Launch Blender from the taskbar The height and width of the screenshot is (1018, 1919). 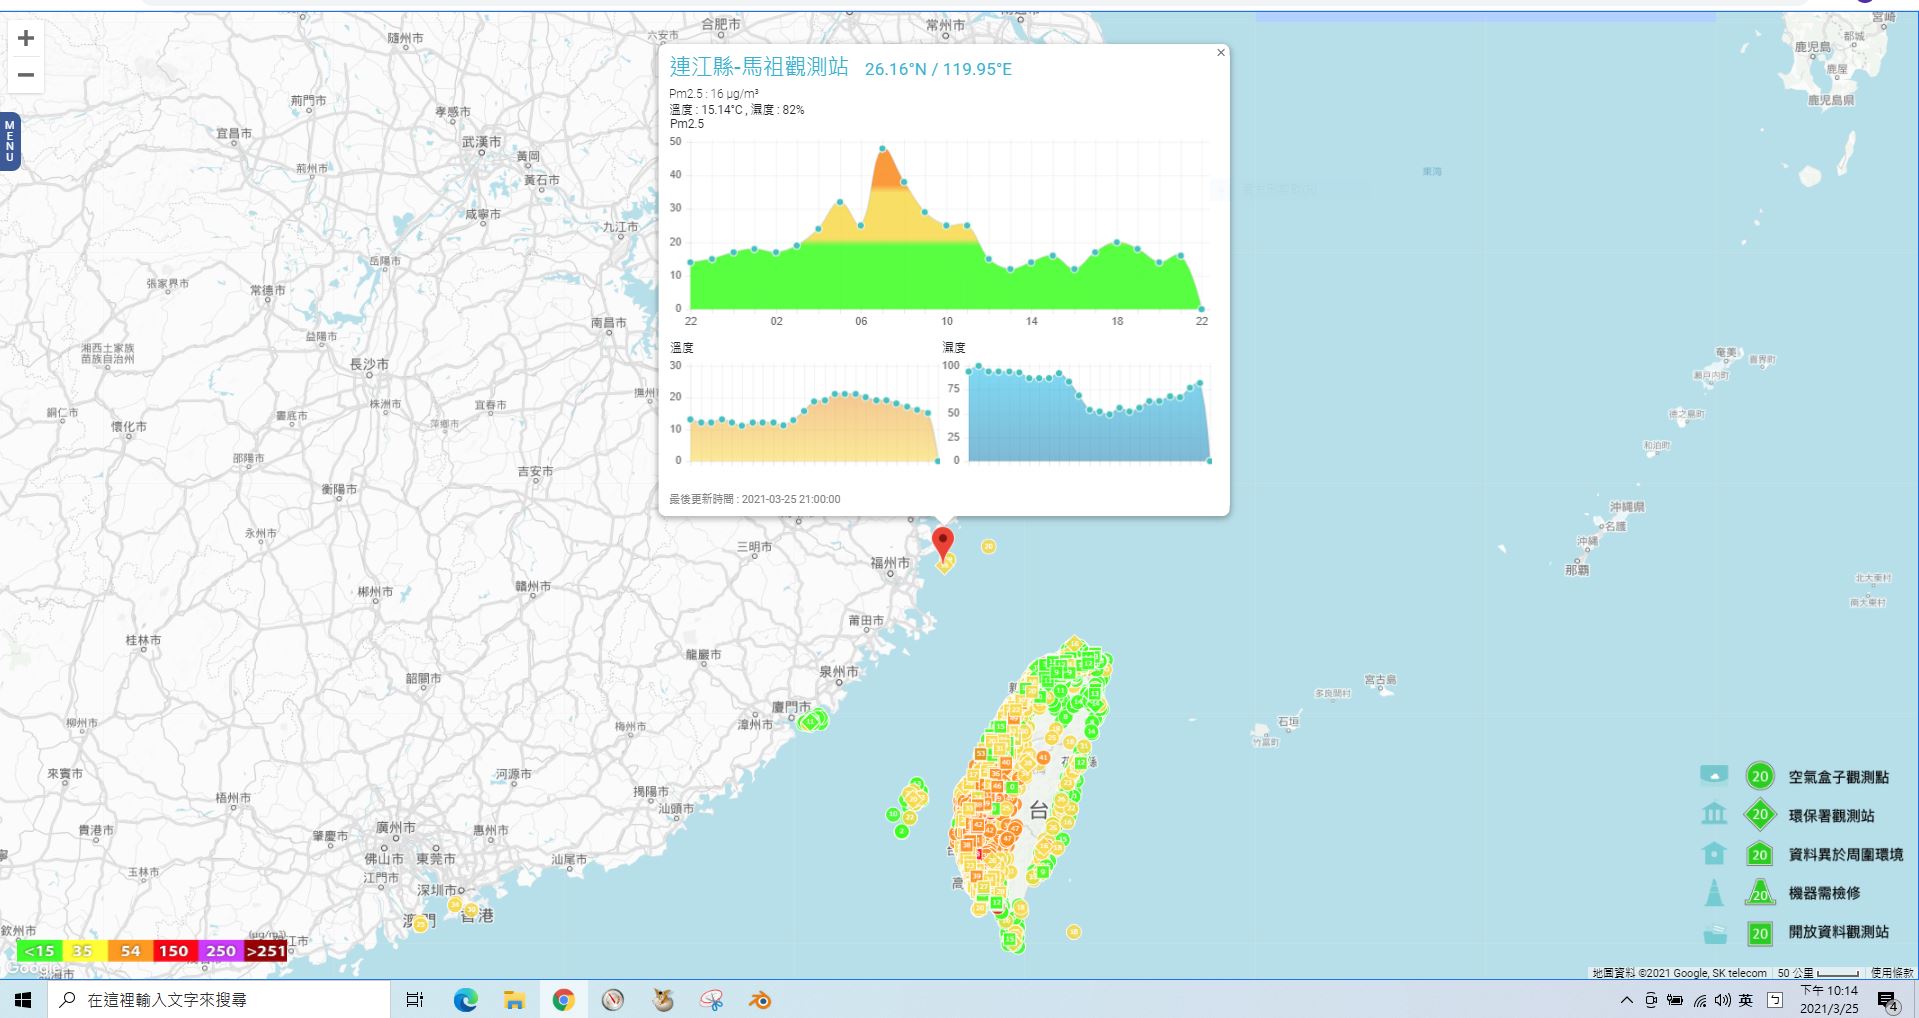[760, 999]
